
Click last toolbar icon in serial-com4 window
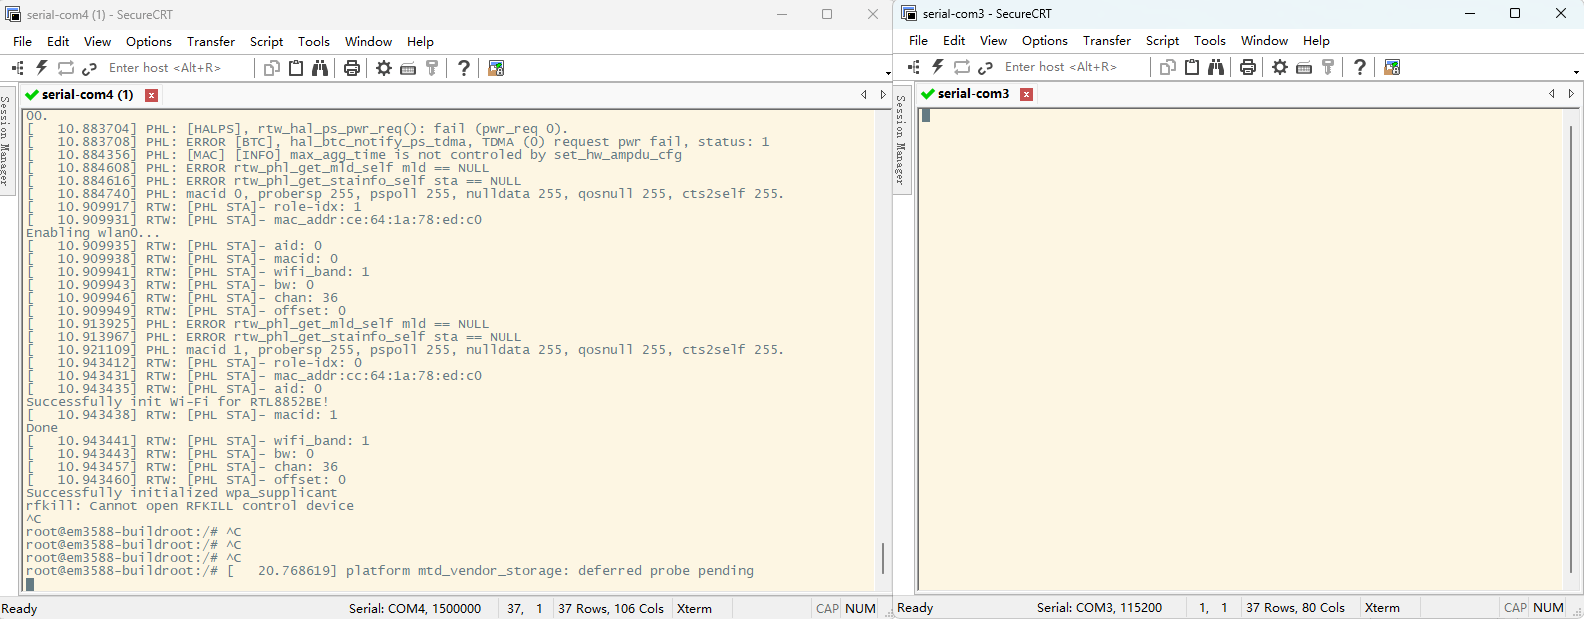[x=496, y=68]
